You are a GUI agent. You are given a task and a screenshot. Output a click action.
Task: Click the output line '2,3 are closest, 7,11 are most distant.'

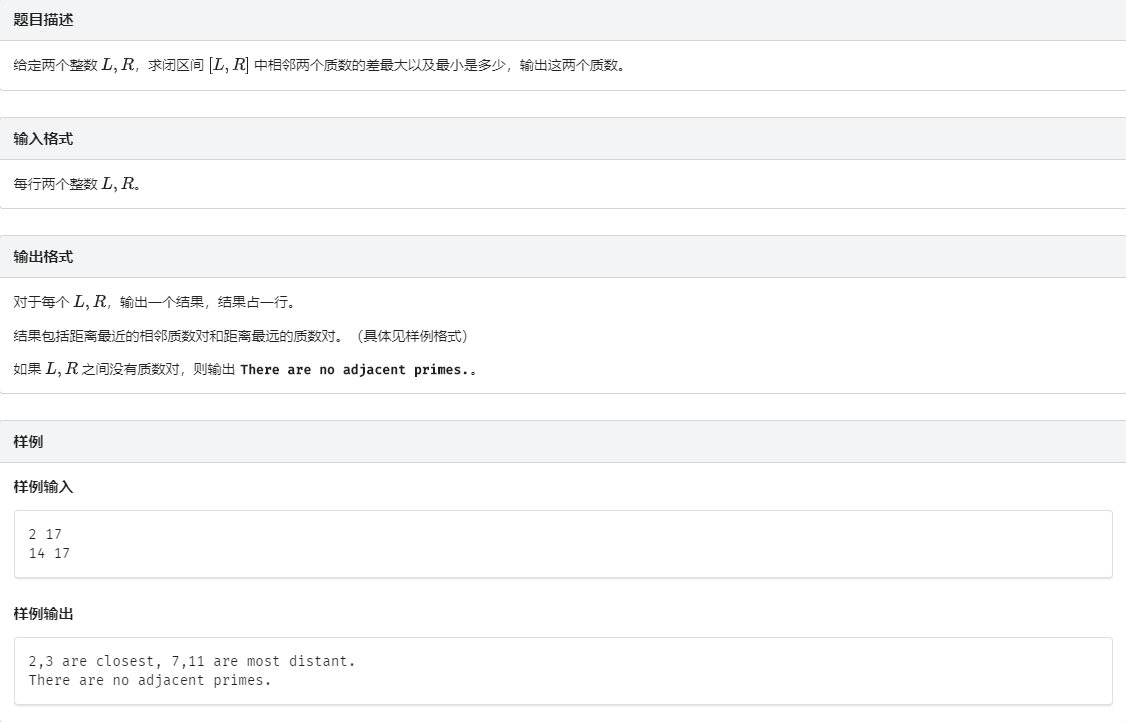(x=193, y=660)
